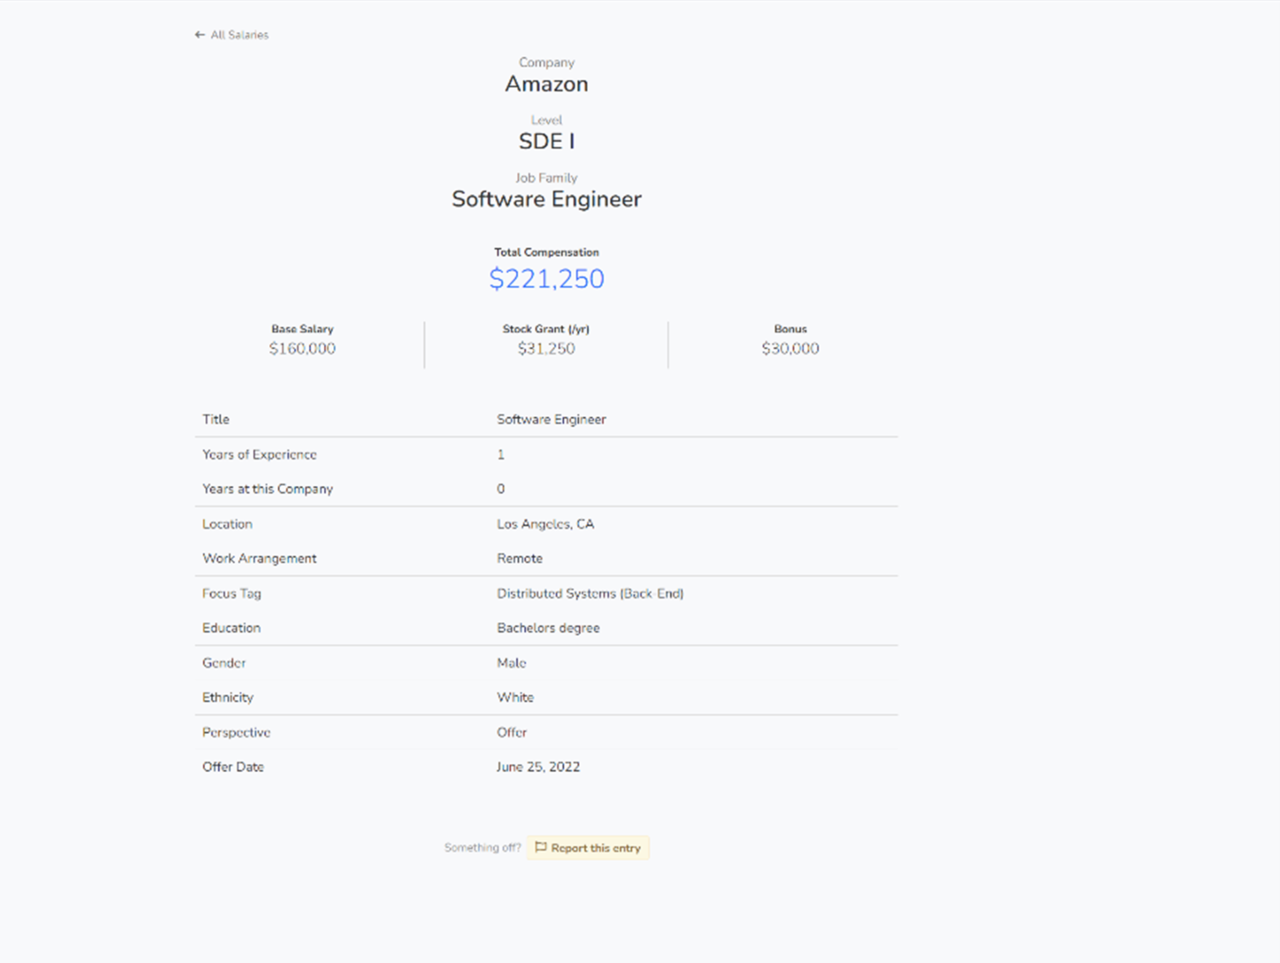The image size is (1280, 963).
Task: Click the Title row label
Action: click(x=216, y=420)
